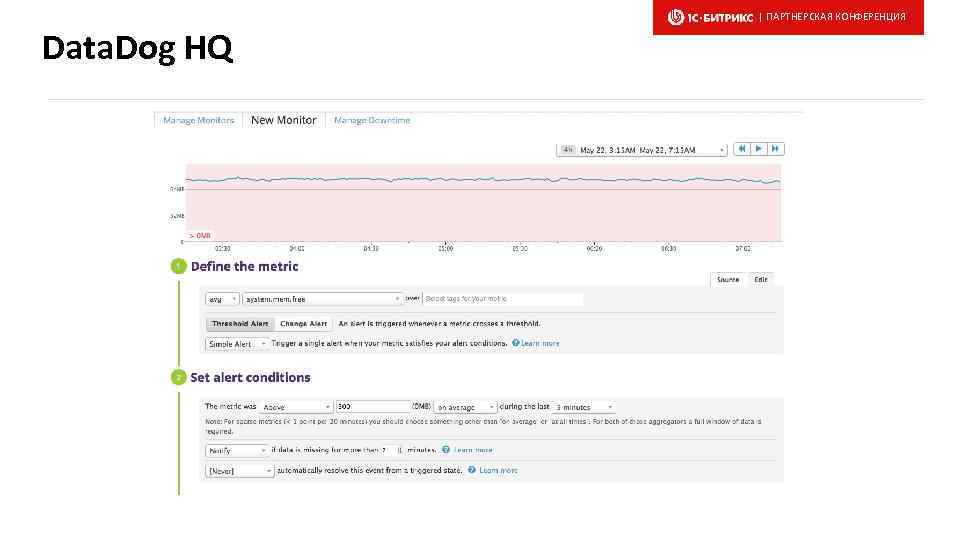This screenshot has height=540, width=960.
Task: Click the 4h time span badge
Action: [x=567, y=149]
